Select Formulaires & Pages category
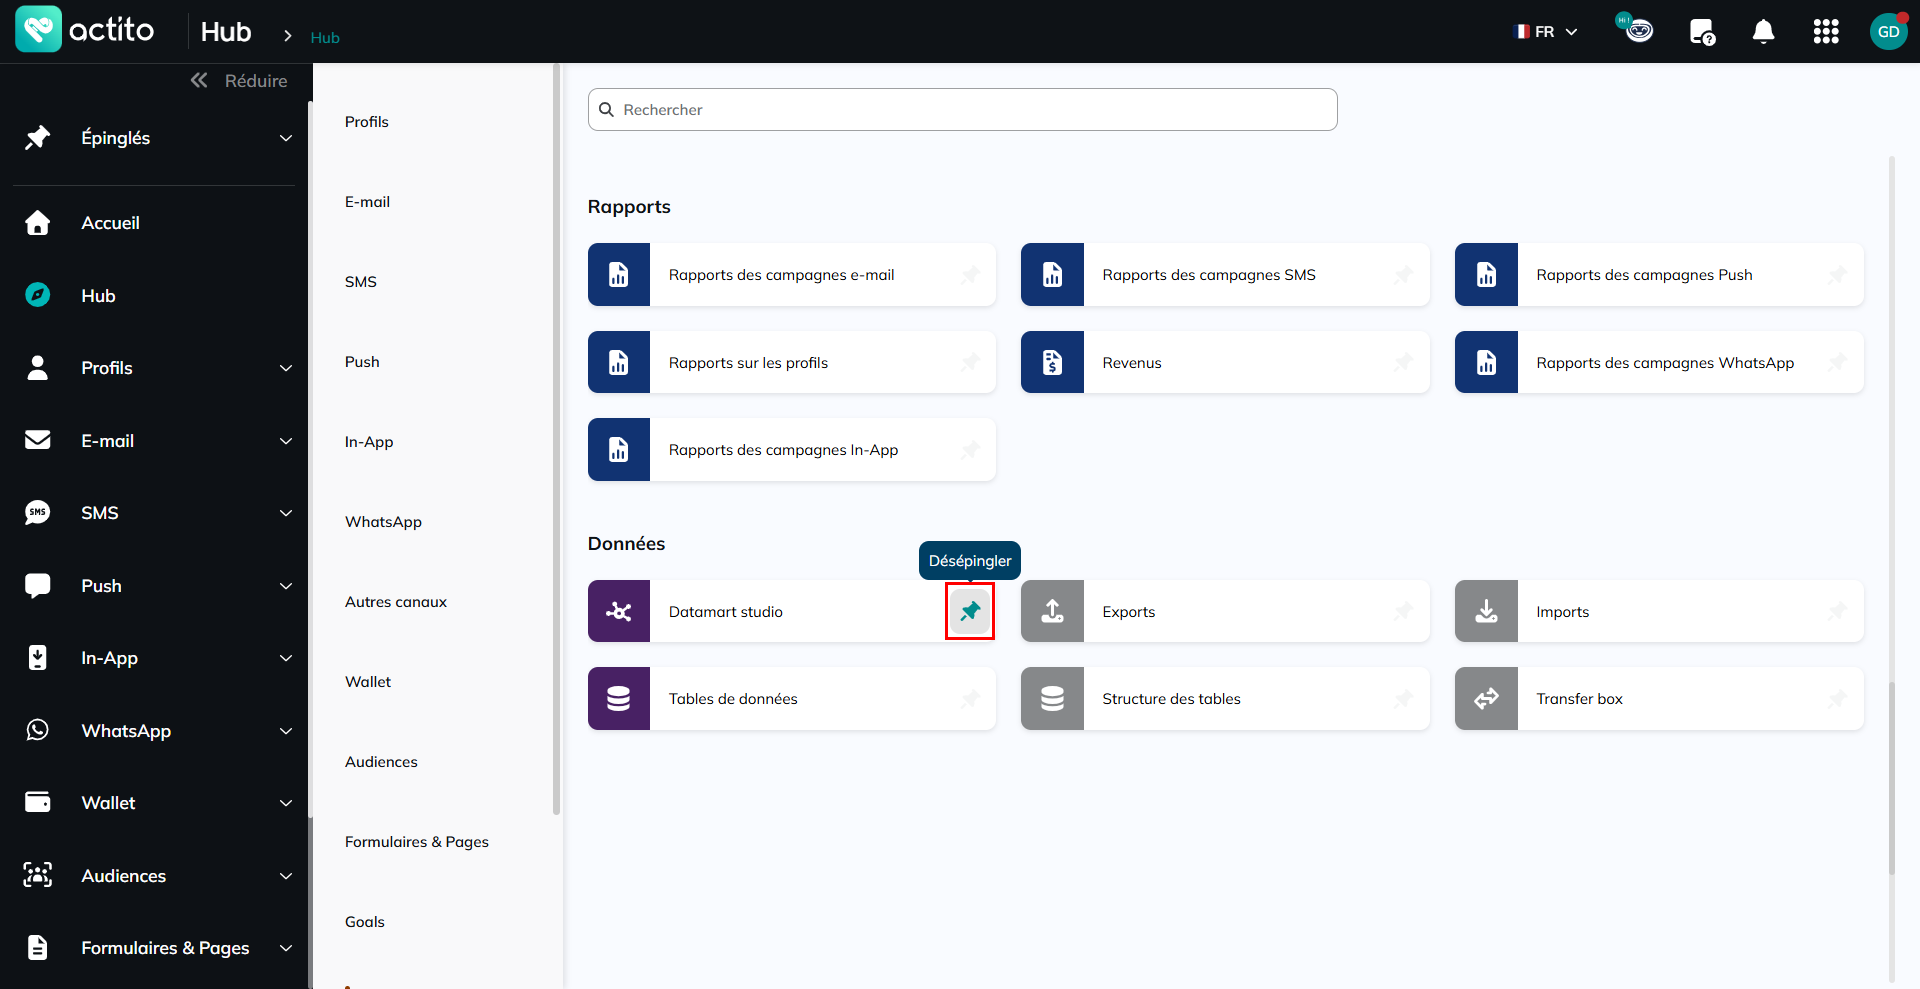 tap(417, 842)
